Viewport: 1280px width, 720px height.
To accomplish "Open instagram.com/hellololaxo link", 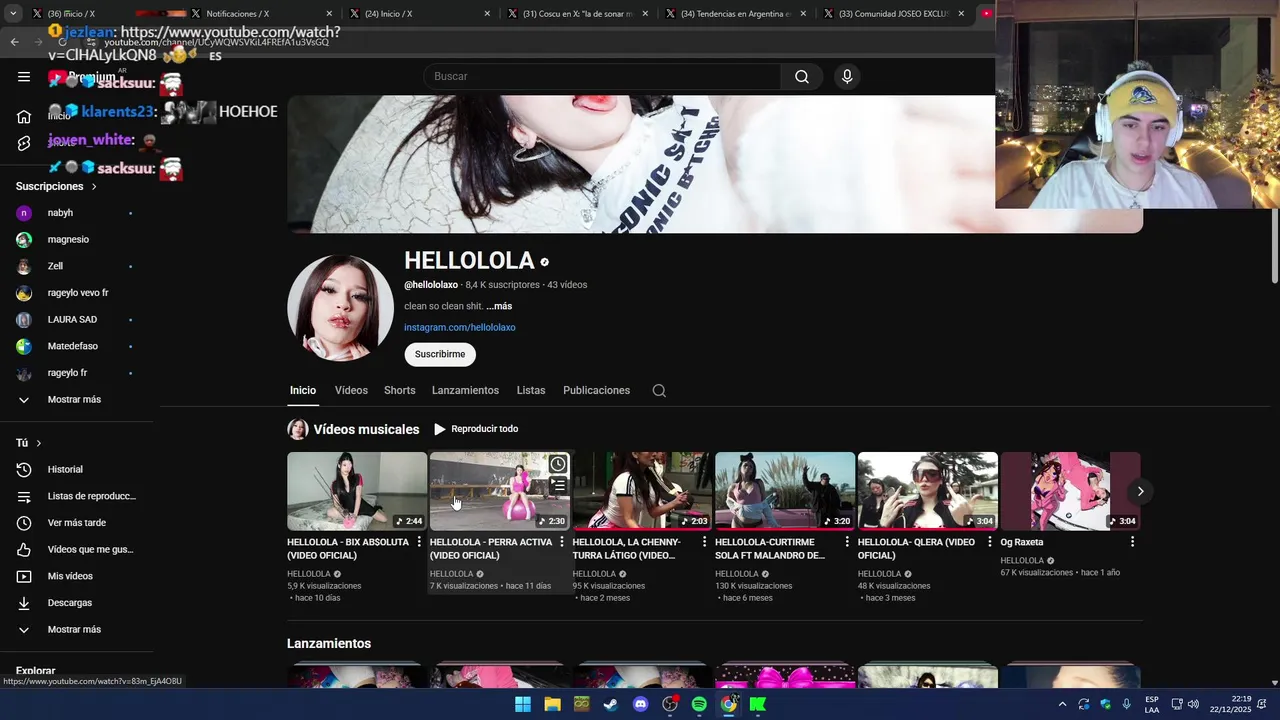I will pos(460,327).
